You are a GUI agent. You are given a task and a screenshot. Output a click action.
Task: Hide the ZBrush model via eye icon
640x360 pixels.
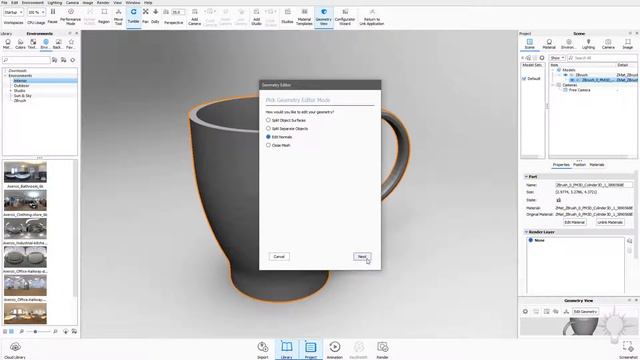[565, 75]
